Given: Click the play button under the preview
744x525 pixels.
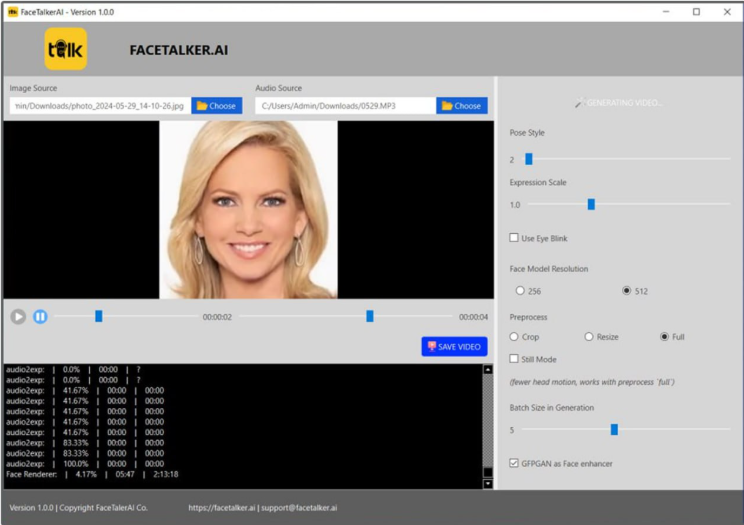Looking at the screenshot, I should [x=18, y=317].
